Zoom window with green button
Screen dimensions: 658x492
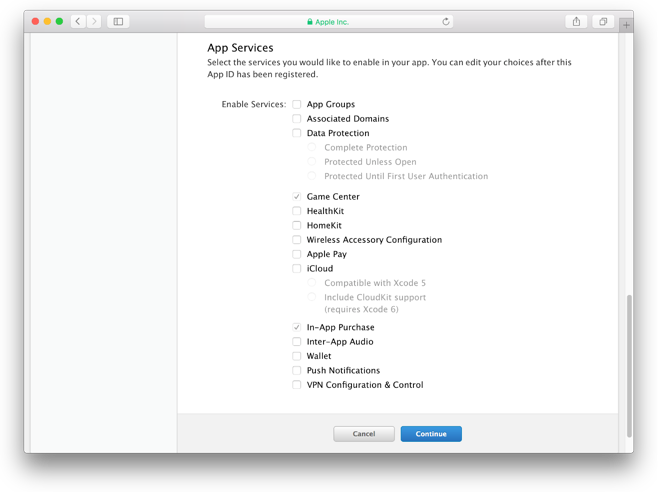pos(59,21)
